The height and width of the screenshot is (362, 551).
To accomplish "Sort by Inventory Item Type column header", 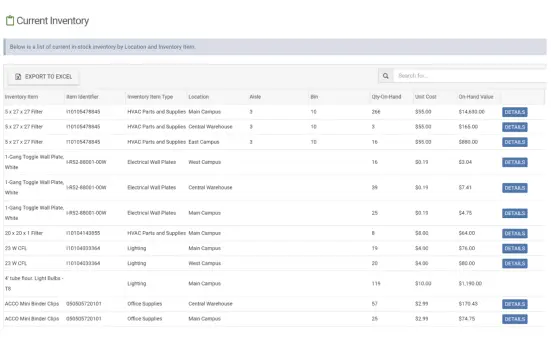I will [150, 97].
